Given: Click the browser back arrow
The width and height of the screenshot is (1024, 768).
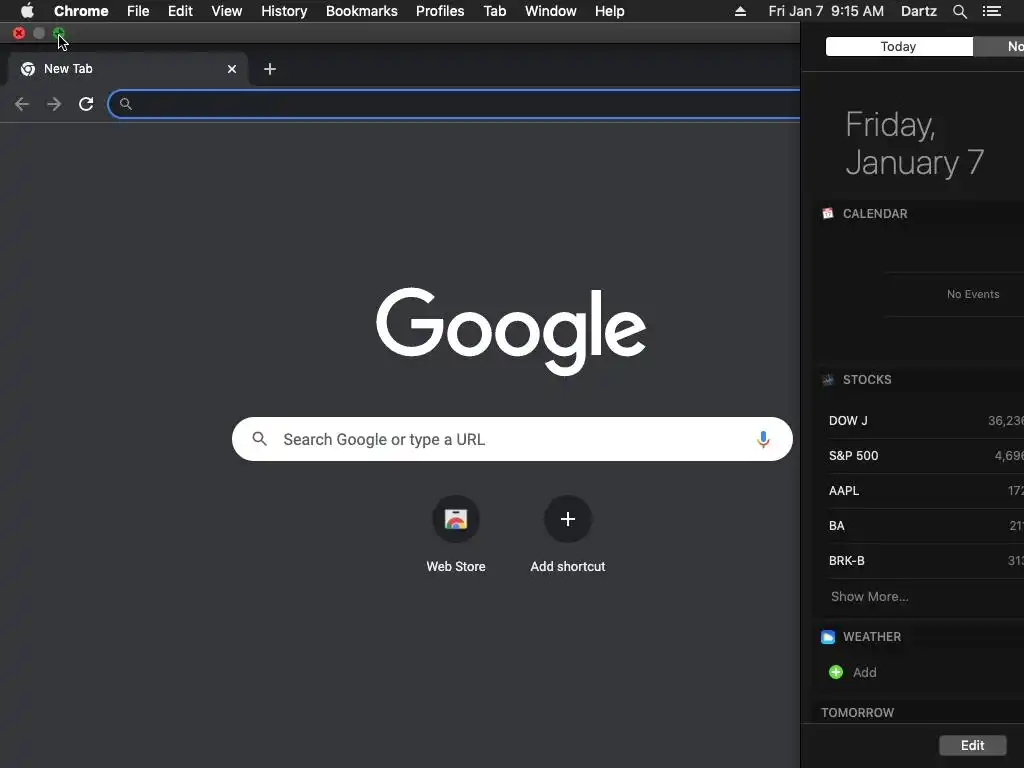Looking at the screenshot, I should point(22,104).
